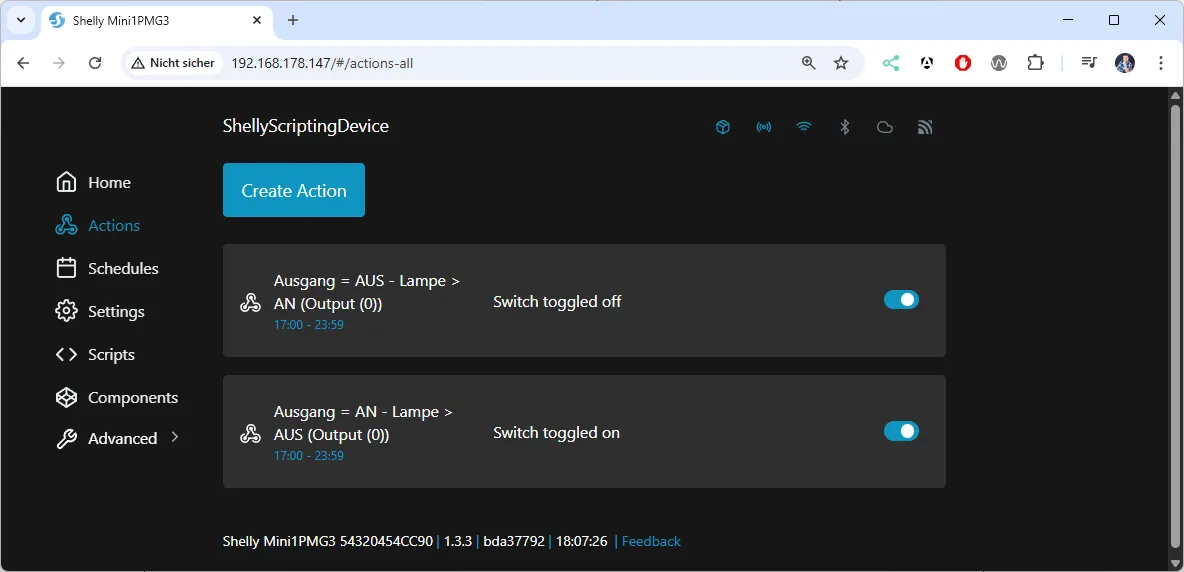Click the cloud connection status icon

pos(884,127)
